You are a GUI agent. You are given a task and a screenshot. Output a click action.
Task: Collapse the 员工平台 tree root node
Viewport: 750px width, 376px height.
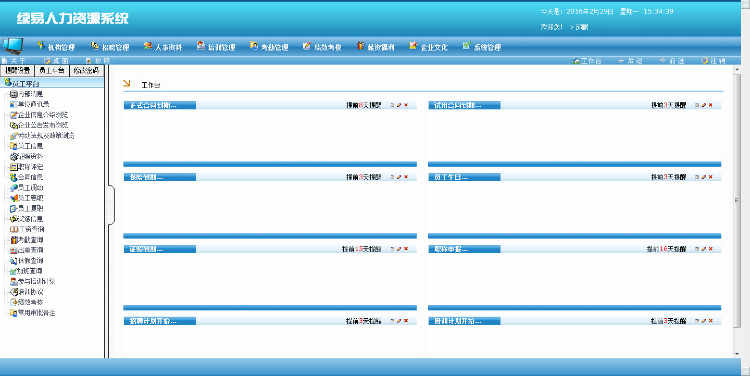(23, 83)
